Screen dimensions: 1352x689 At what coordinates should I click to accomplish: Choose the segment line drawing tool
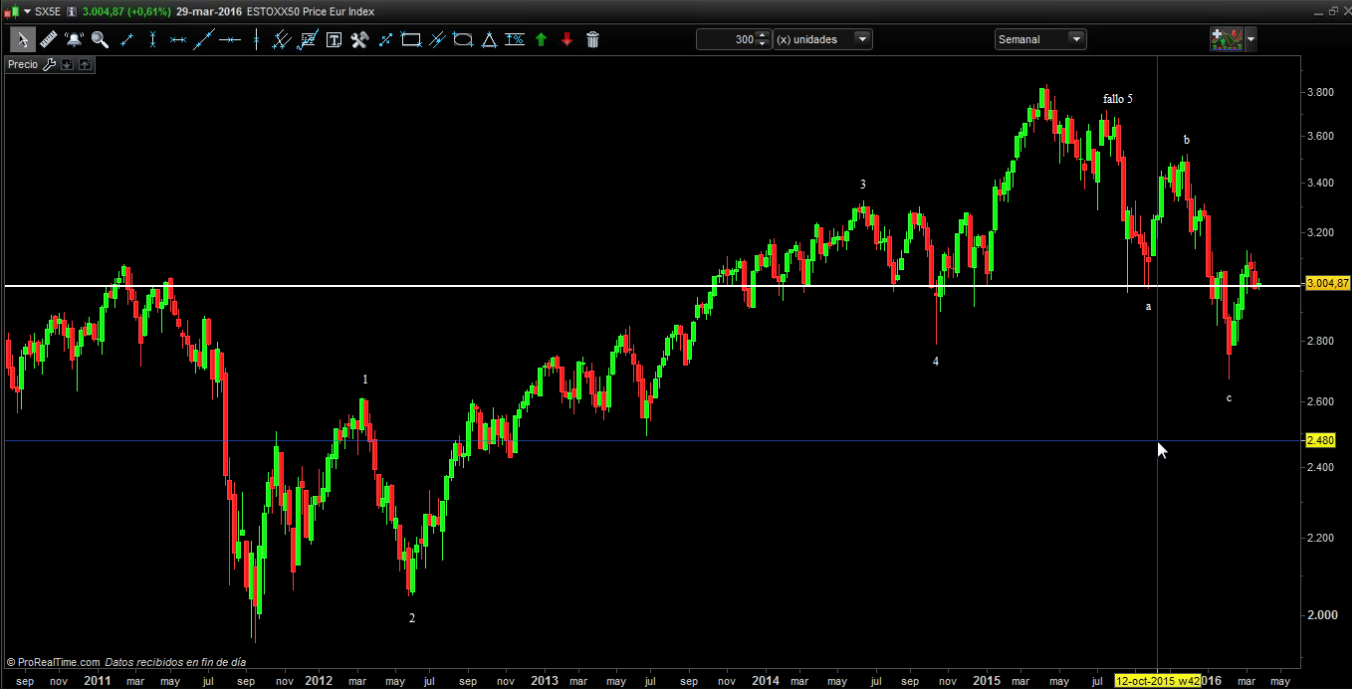[x=127, y=39]
